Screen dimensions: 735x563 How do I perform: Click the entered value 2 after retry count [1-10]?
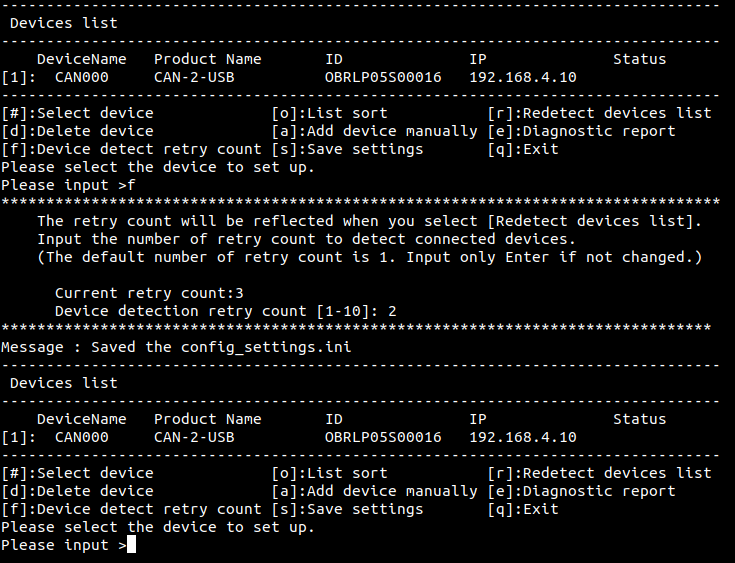click(x=392, y=311)
